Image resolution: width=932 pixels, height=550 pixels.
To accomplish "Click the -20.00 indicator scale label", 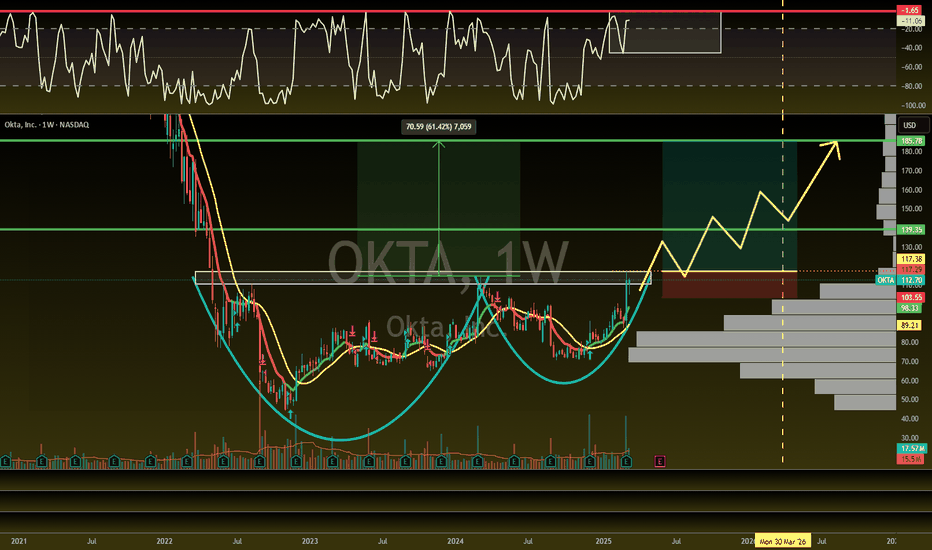I will pyautogui.click(x=912, y=29).
